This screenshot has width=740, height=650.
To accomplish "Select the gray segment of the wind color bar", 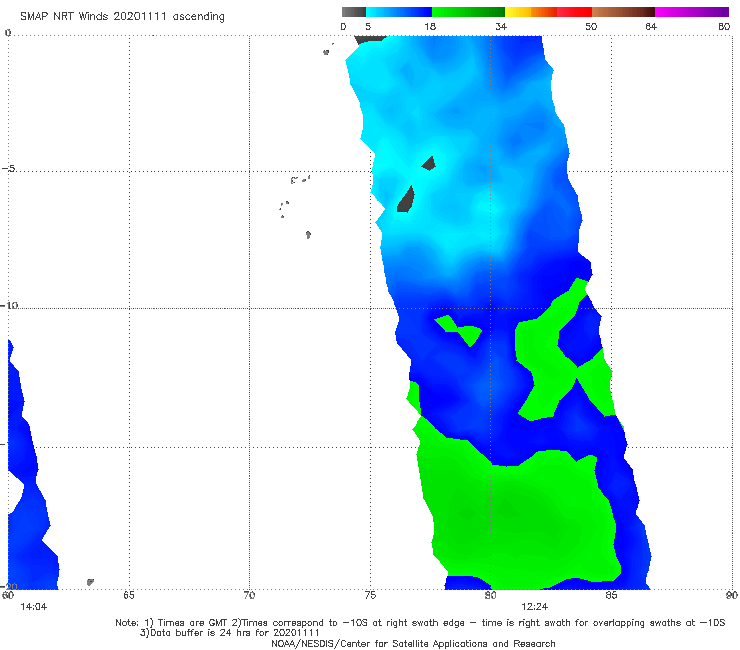I will coord(353,12).
